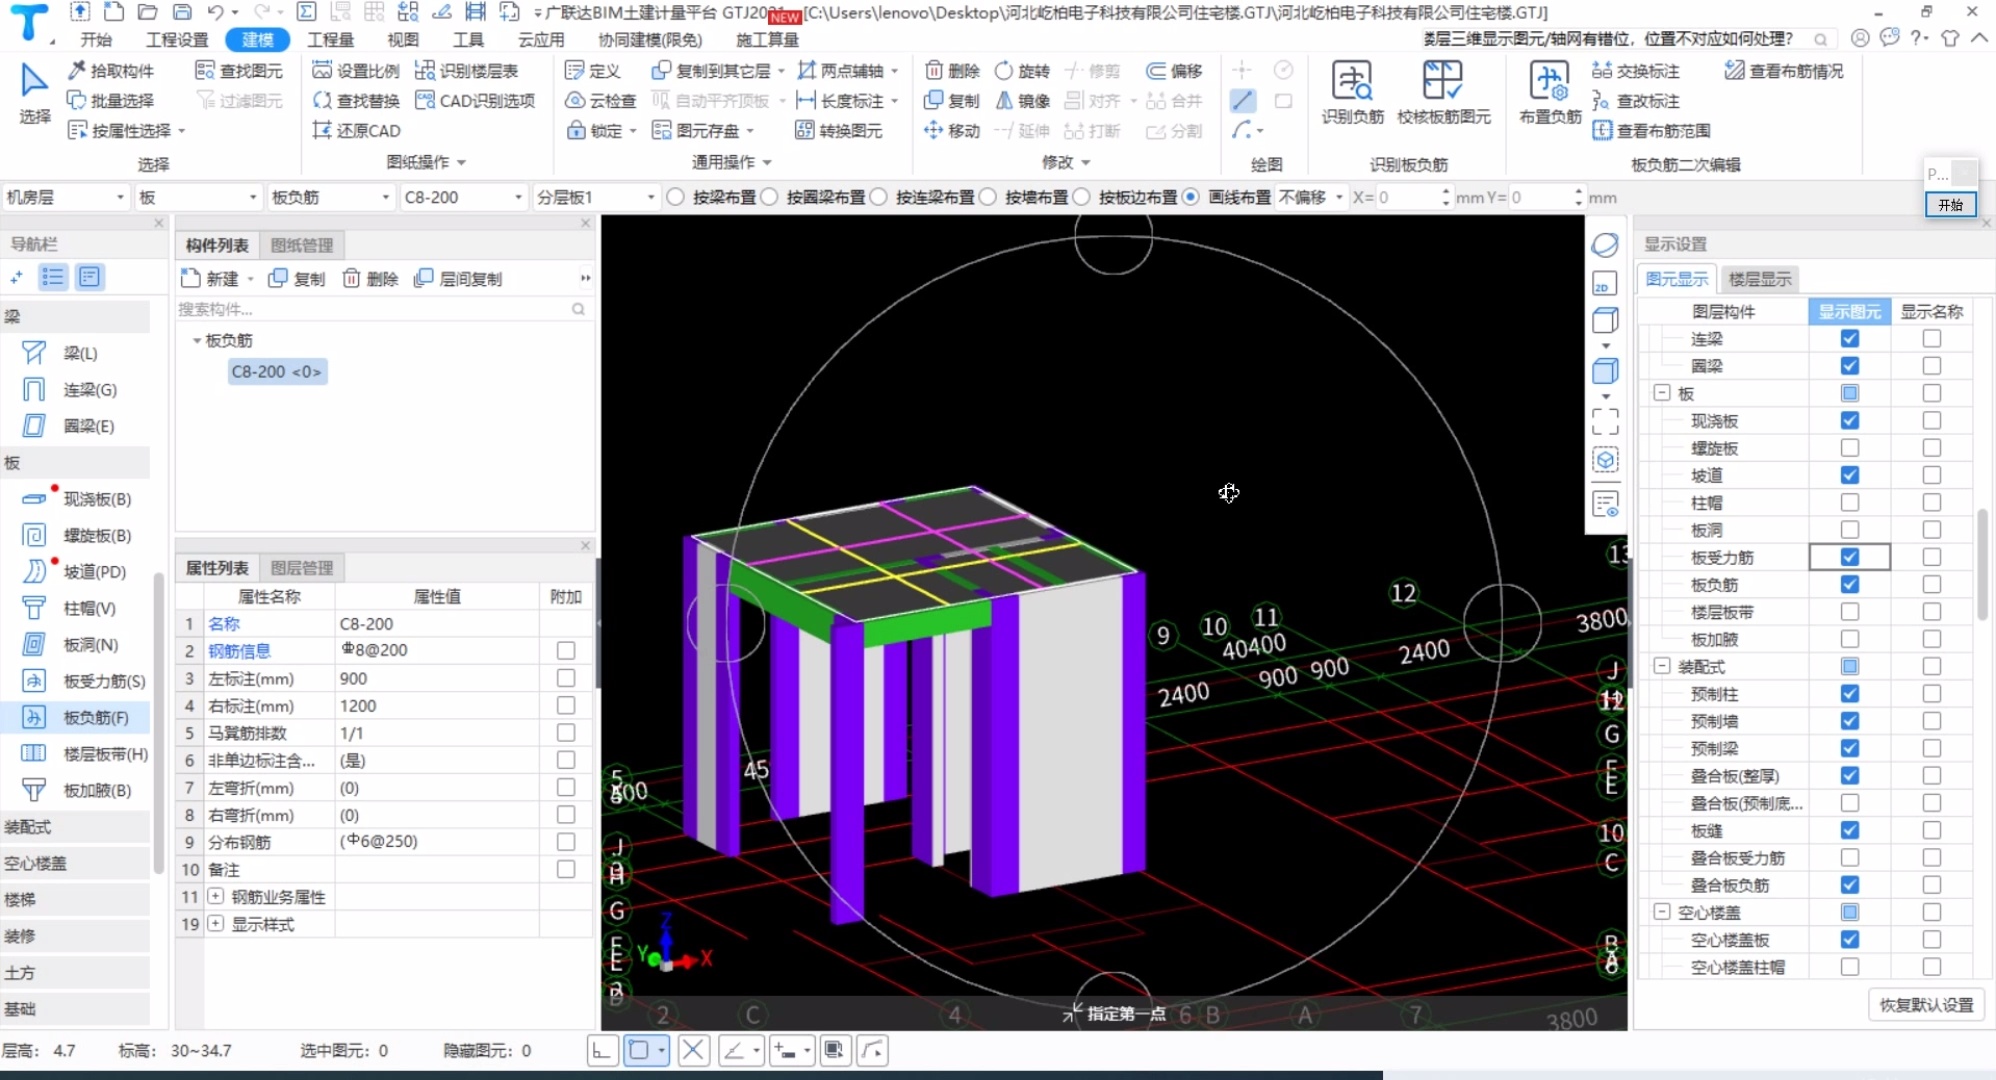Screen dimensions: 1996x1080
Task: Open 查找图元 tool
Action: pos(238,70)
